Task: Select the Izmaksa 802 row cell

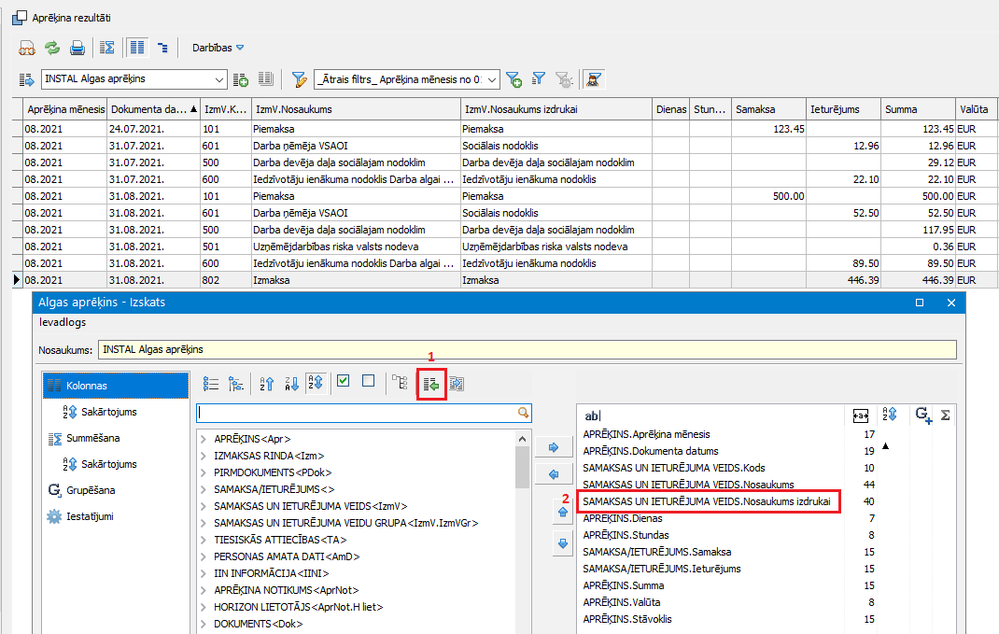Action: [356, 280]
